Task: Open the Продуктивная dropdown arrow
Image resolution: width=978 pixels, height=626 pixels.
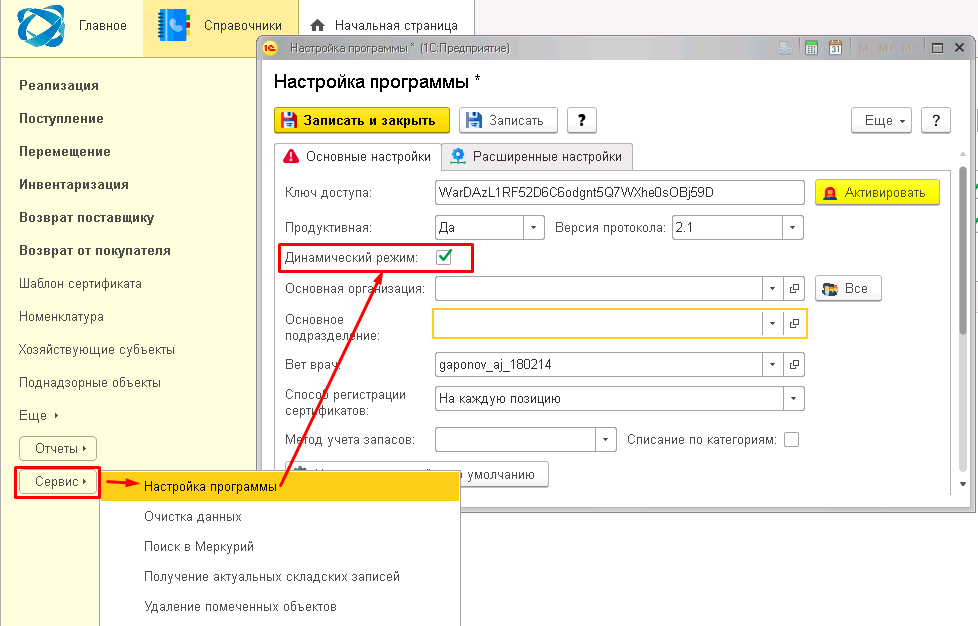Action: coord(533,228)
